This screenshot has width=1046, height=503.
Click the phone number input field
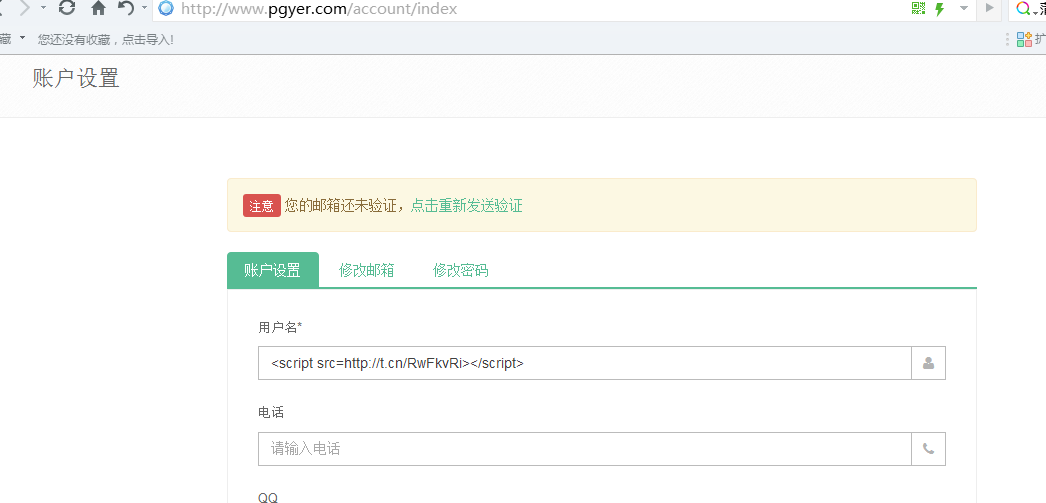(x=584, y=449)
